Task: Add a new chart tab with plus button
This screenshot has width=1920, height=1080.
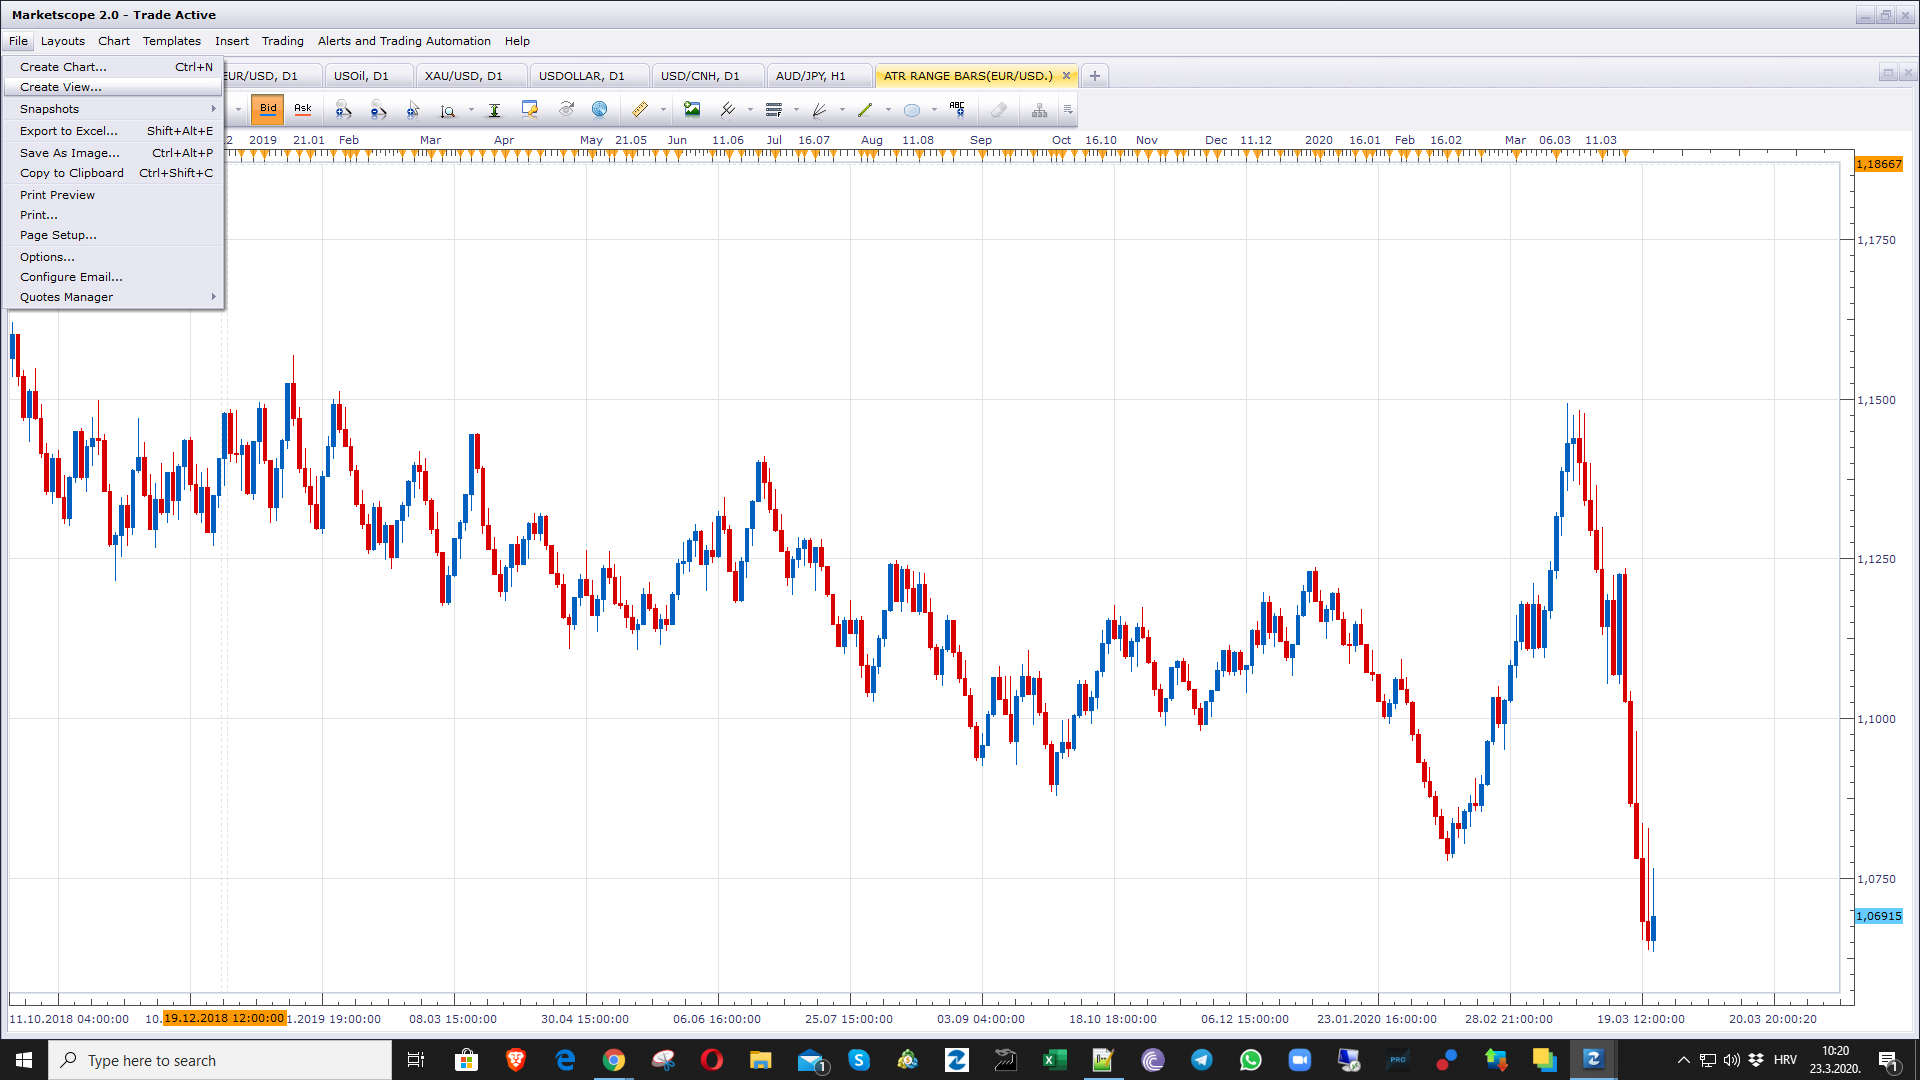Action: (1095, 76)
